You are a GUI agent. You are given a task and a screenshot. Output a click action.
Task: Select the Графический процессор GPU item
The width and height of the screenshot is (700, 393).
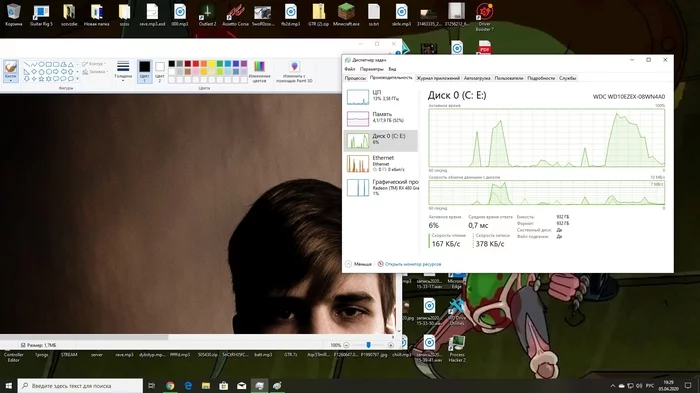point(382,187)
